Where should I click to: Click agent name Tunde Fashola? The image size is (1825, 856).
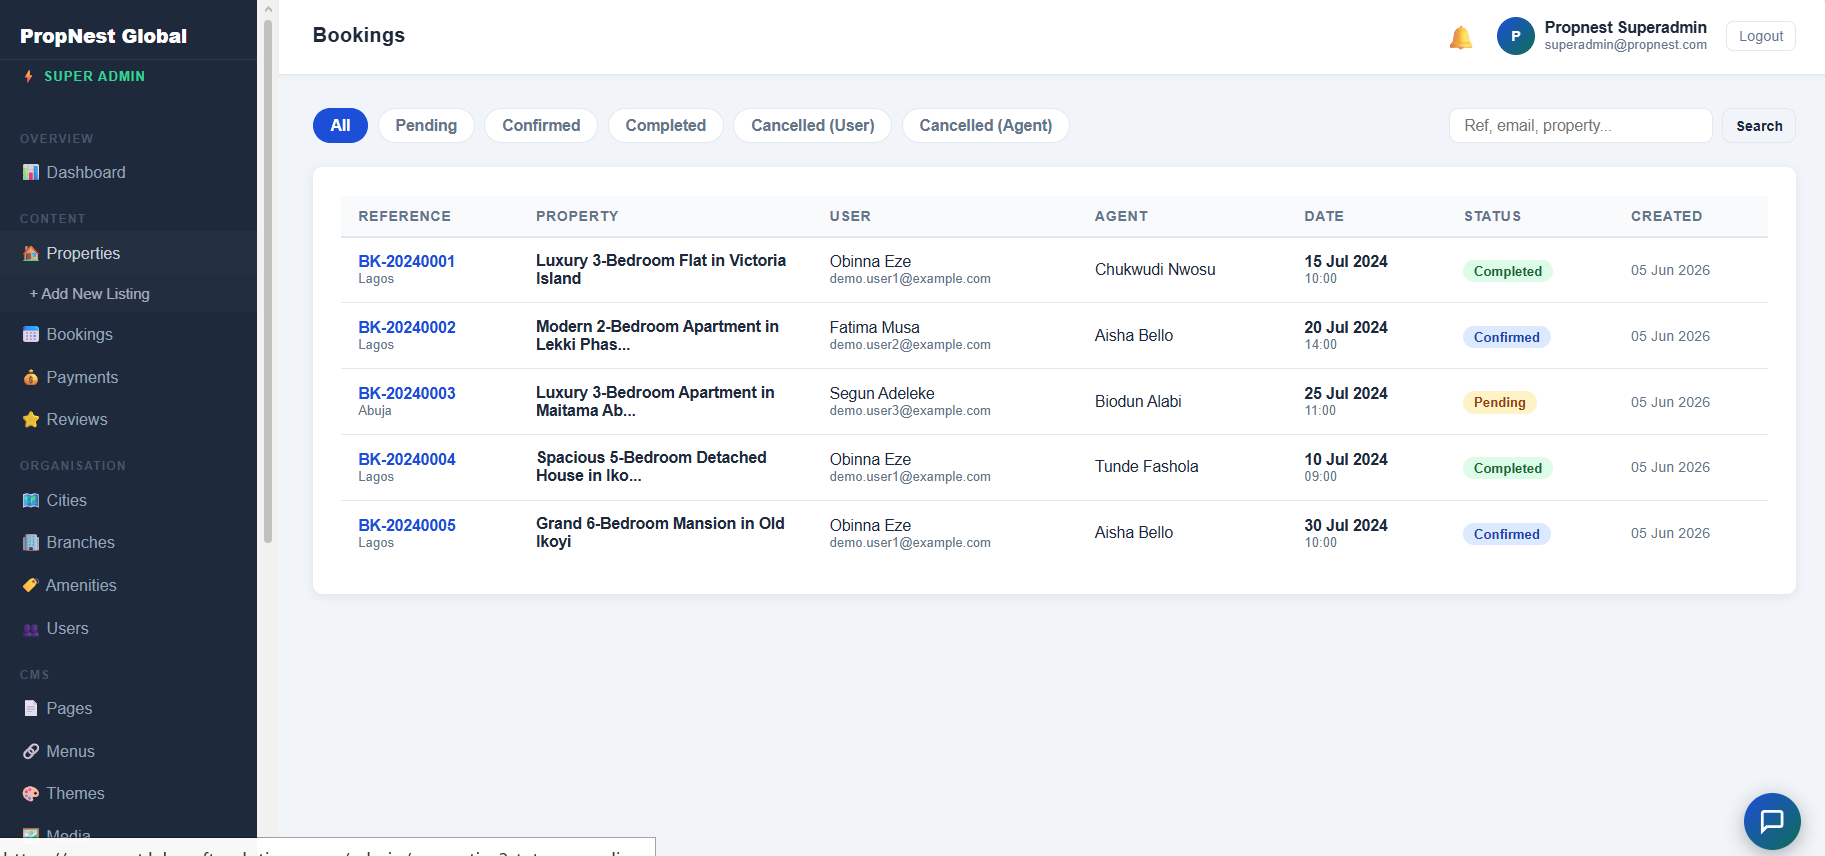(1146, 466)
